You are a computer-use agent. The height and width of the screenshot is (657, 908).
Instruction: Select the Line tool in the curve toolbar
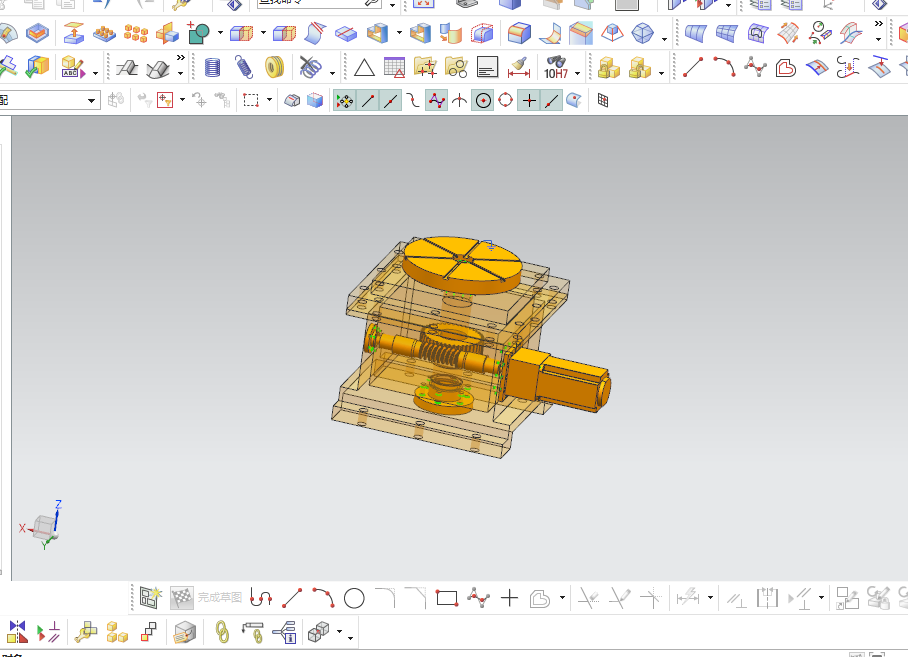[x=693, y=68]
